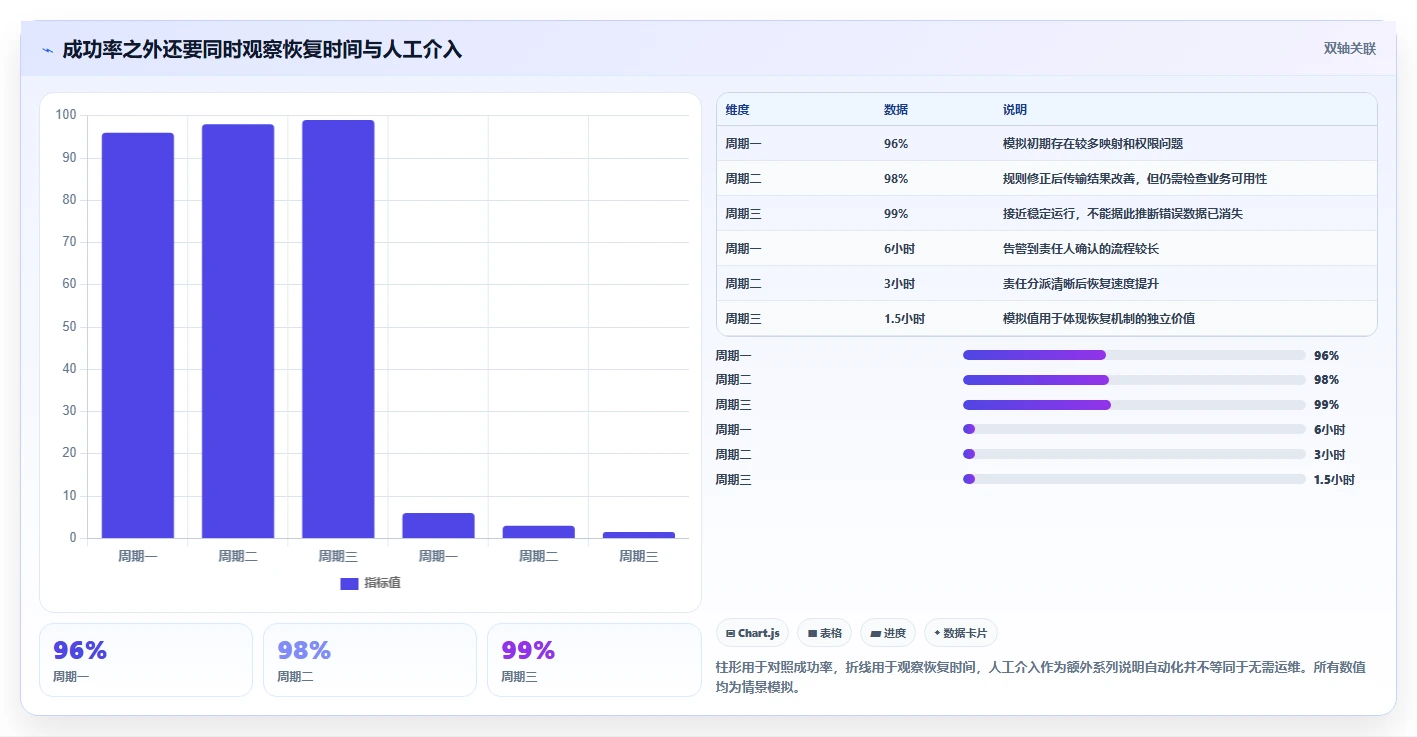
Task: Click the 双轴关联 tag in the header
Action: [x=1350, y=49]
